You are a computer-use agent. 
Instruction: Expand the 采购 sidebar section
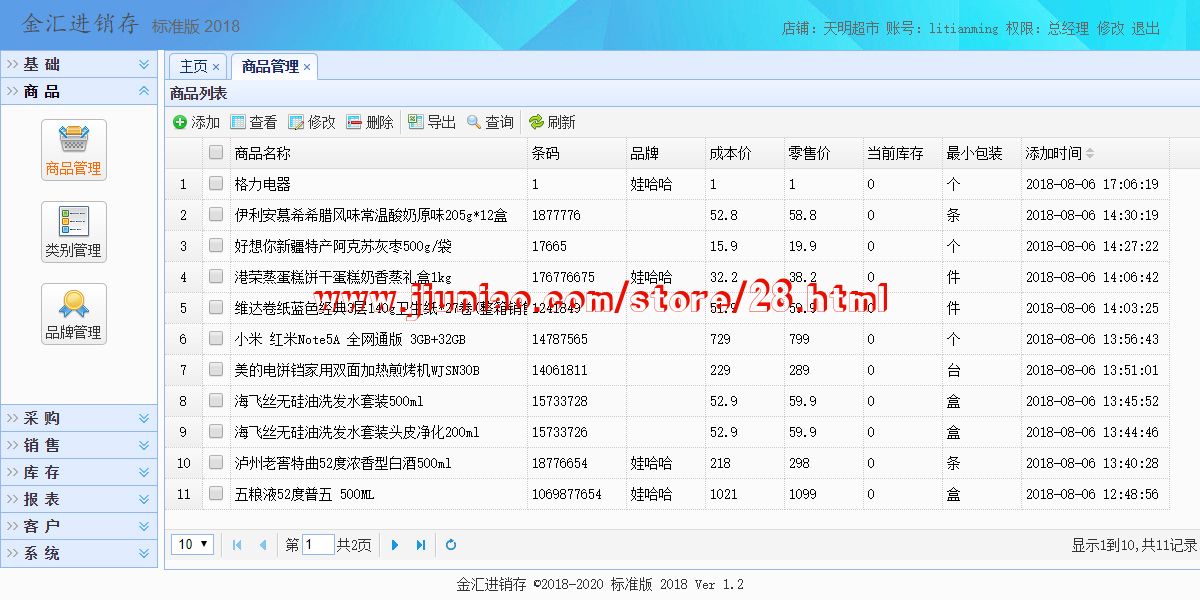pos(79,418)
